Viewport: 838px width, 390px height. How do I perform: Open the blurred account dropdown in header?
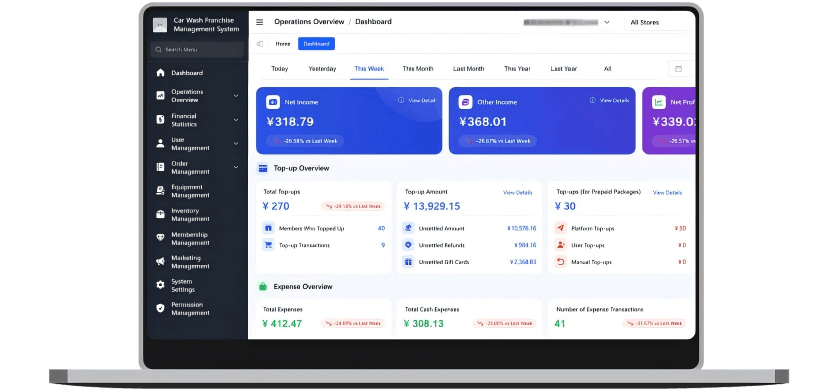tap(567, 22)
